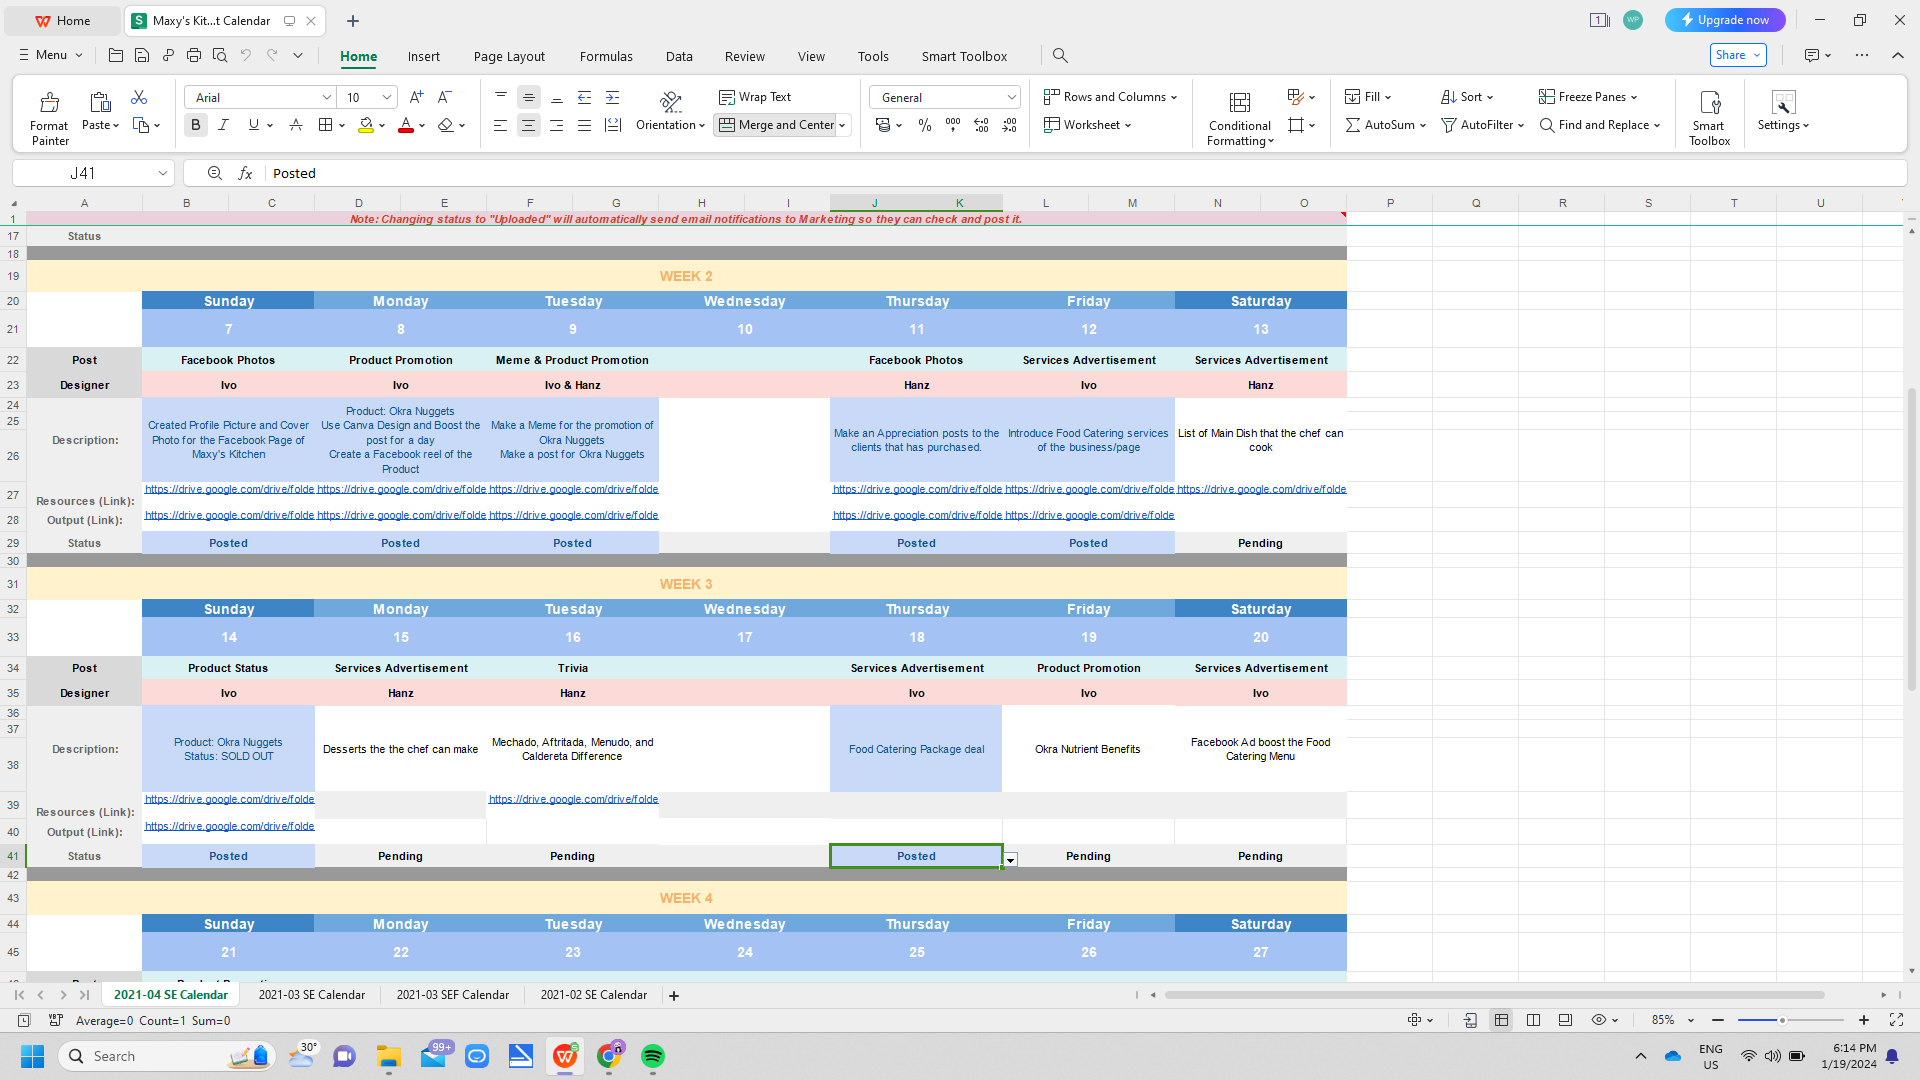This screenshot has height=1080, width=1920.
Task: Toggle center horizontal alignment
Action: (528, 125)
